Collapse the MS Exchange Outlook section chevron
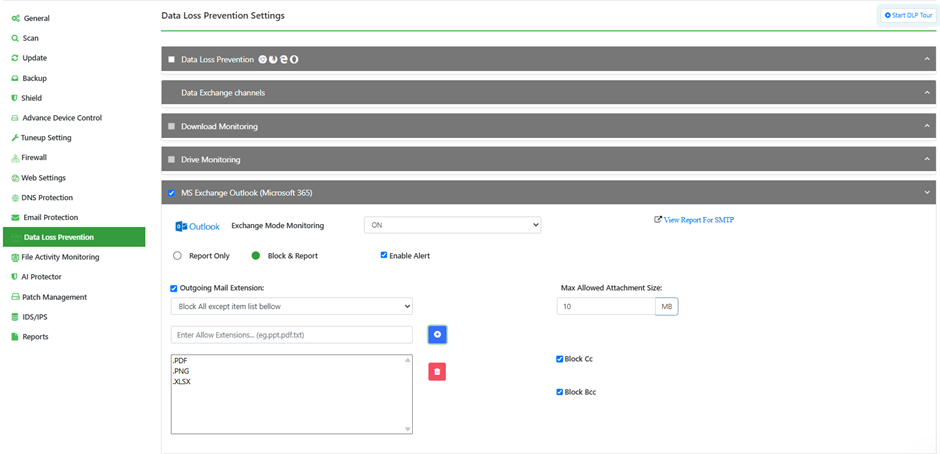 927,193
